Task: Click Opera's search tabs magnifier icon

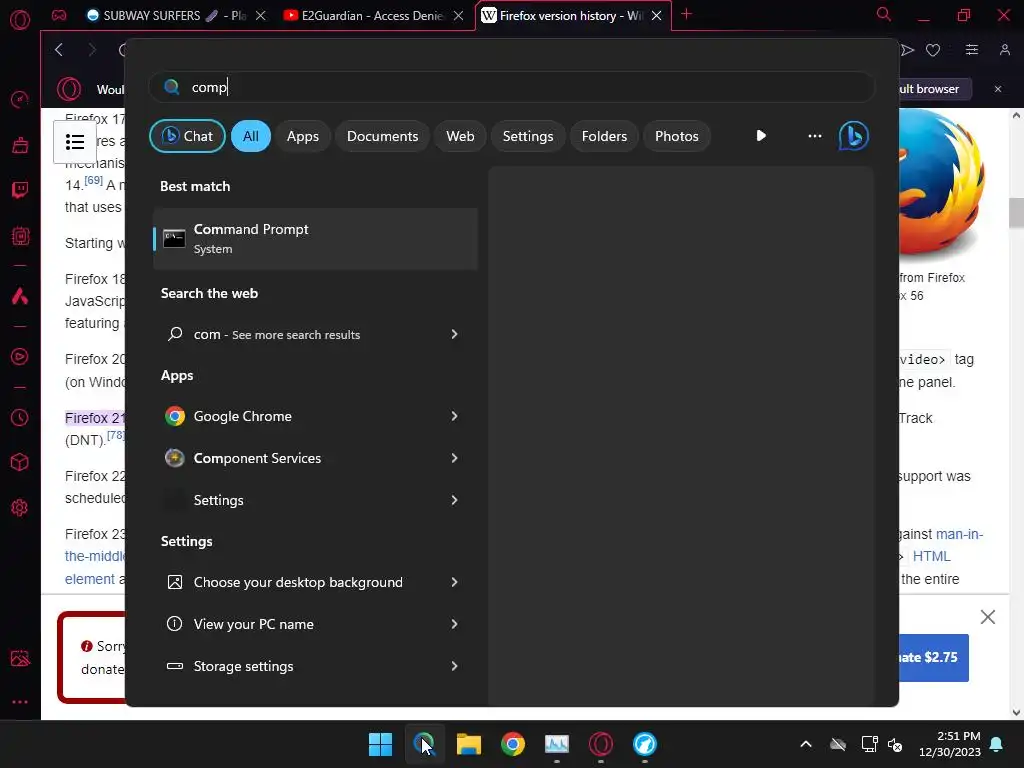Action: (884, 14)
